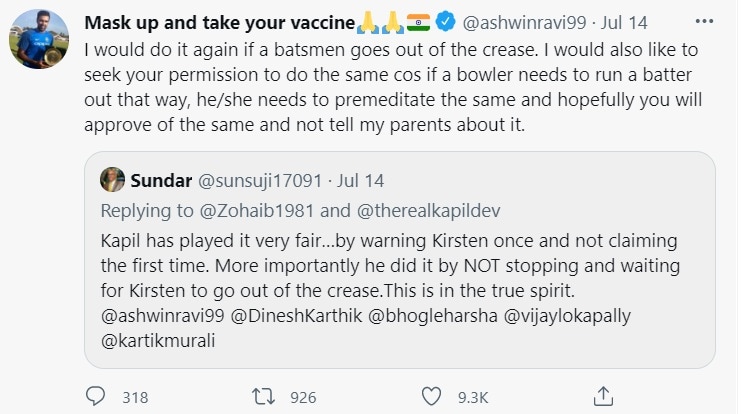This screenshot has height=414, width=754.
Task: Open the @DineshKarthik mention in quoted tweet
Action: coord(296,316)
